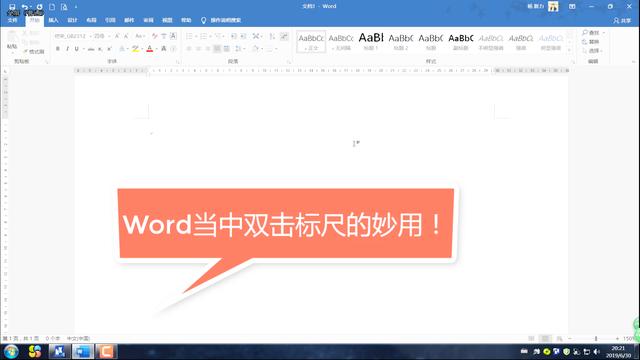The image size is (640, 360).
Task: Open Word from the Windows taskbar
Action: [82, 351]
